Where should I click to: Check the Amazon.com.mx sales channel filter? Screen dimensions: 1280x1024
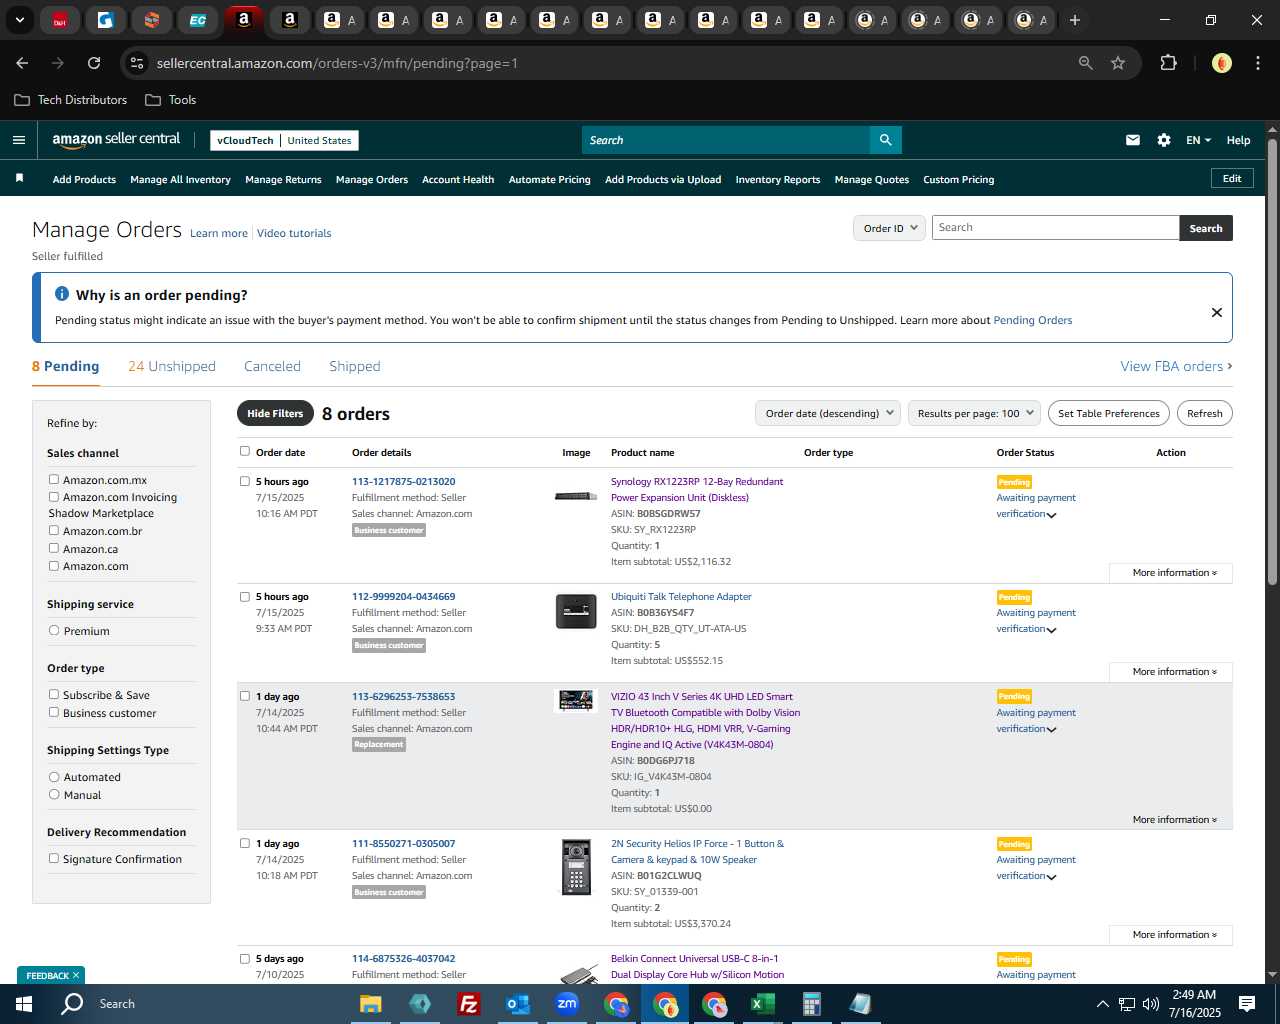(x=54, y=480)
